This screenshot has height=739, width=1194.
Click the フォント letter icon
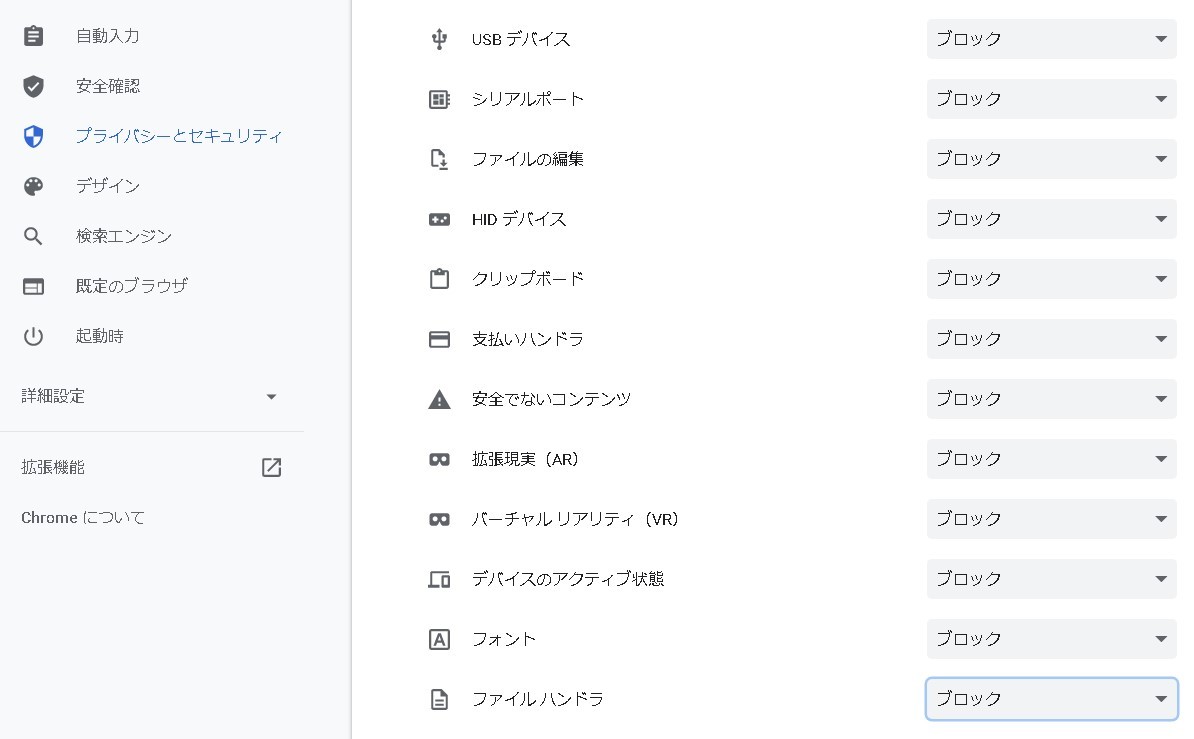coord(439,639)
